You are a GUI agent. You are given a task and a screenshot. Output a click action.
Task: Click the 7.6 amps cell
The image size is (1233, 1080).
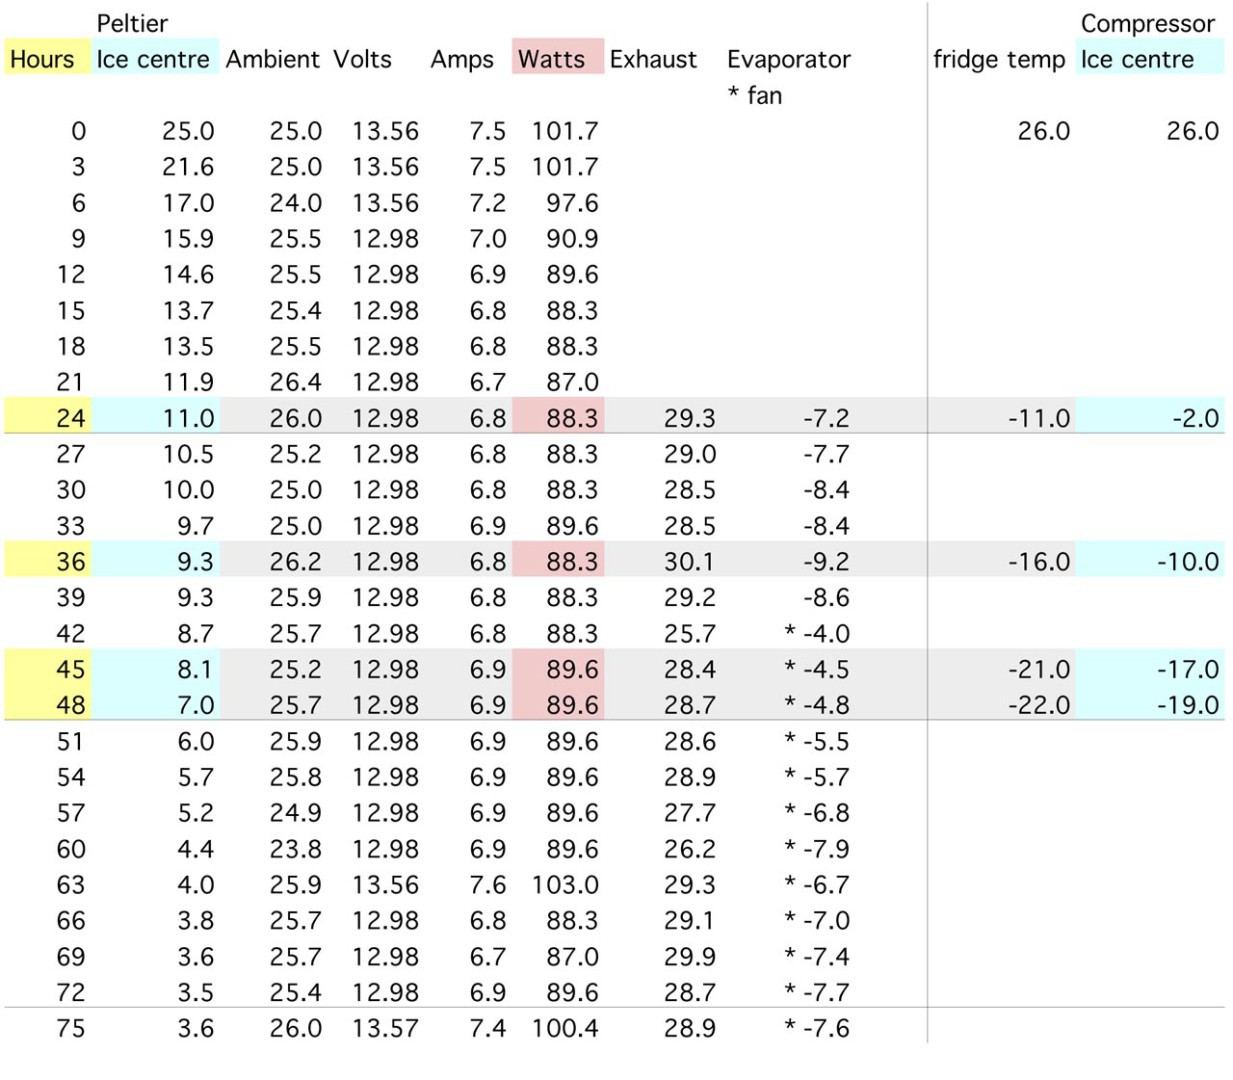pyautogui.click(x=487, y=885)
